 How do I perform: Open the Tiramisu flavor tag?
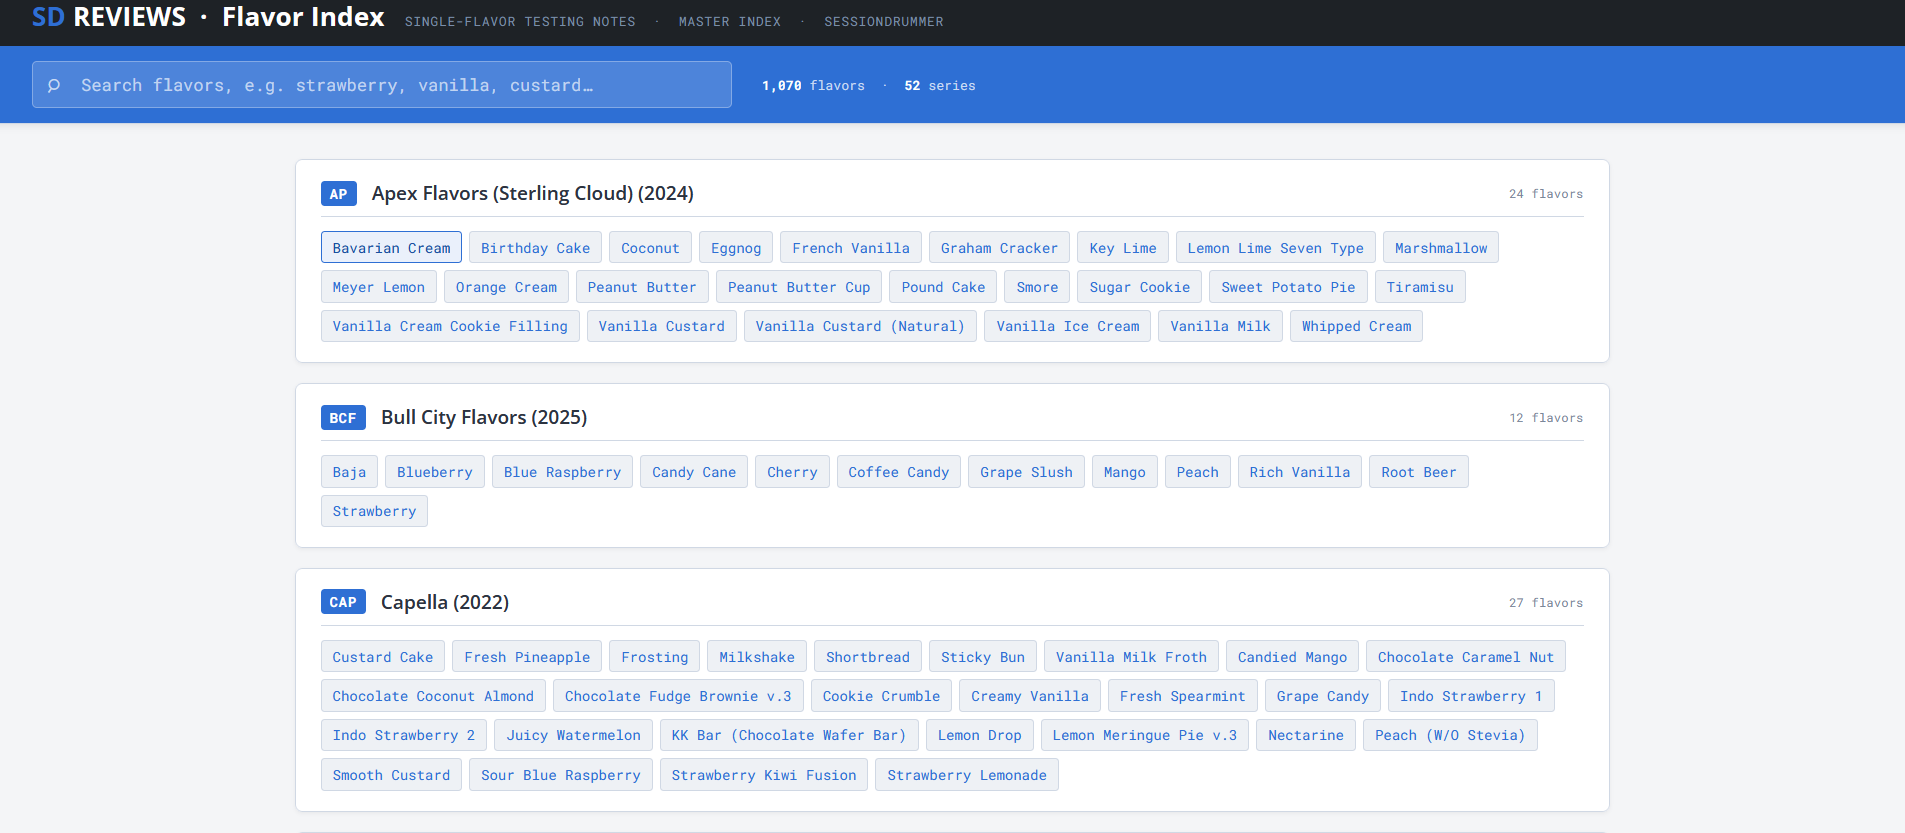(x=1419, y=287)
